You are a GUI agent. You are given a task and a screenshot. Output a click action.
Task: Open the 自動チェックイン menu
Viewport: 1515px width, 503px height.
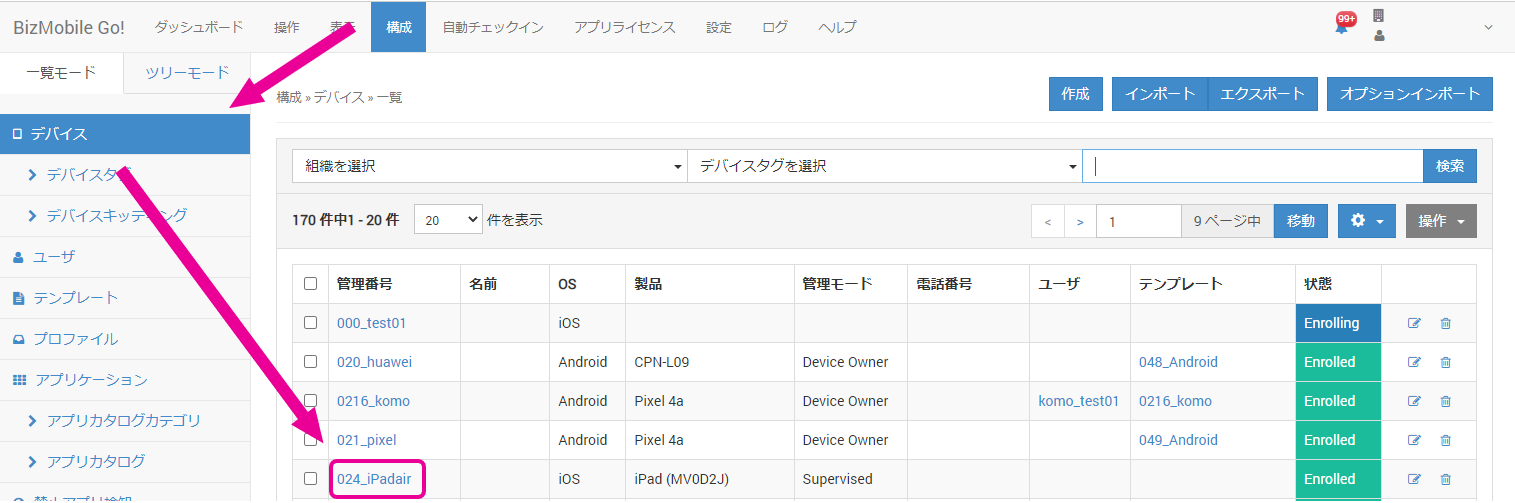(x=493, y=27)
